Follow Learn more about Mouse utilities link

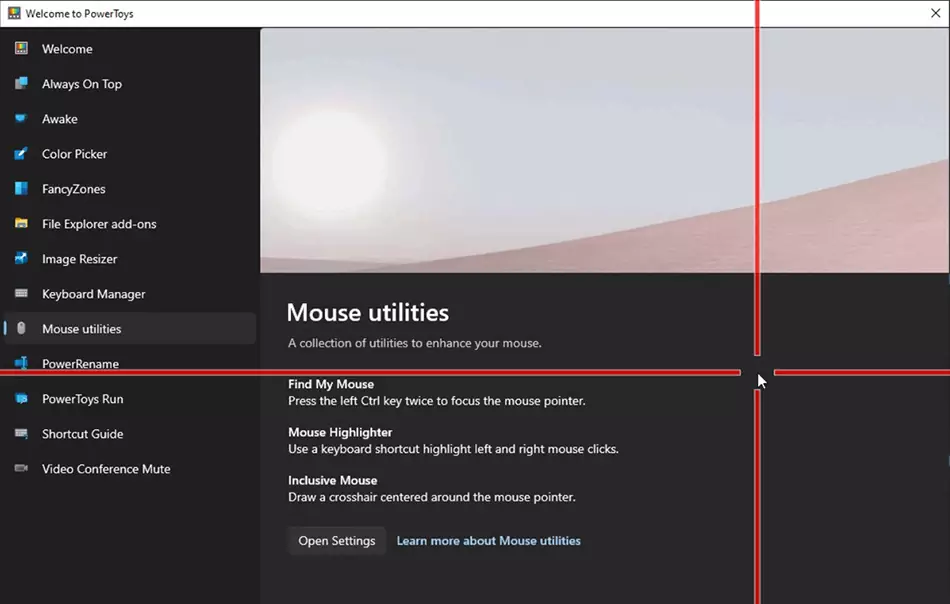(x=488, y=540)
